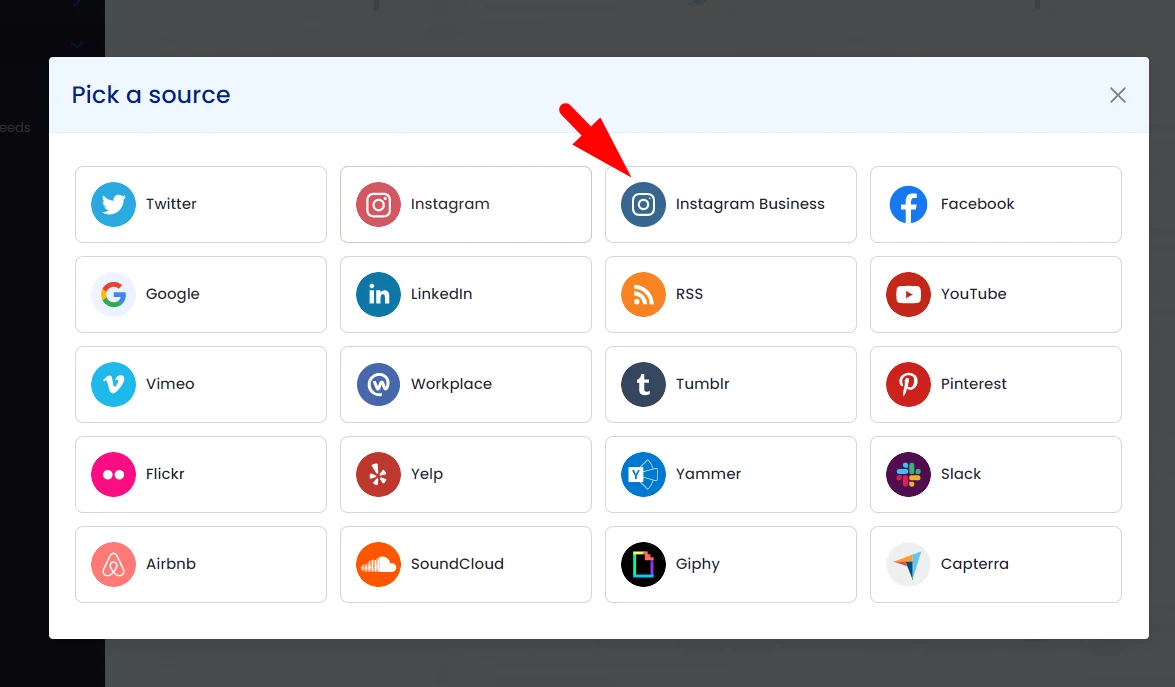
Task: Pick the SoundCloud cloud icon source
Action: [378, 564]
